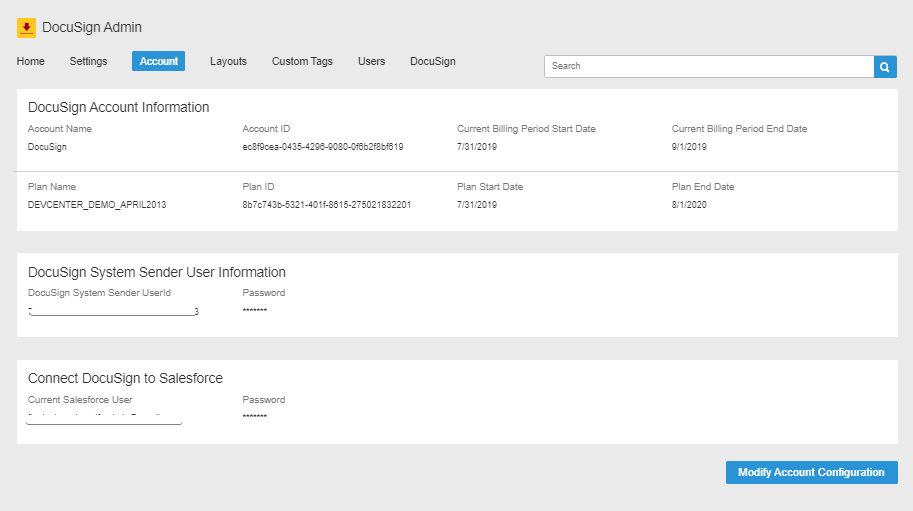Open the Settings tab

[88, 62]
